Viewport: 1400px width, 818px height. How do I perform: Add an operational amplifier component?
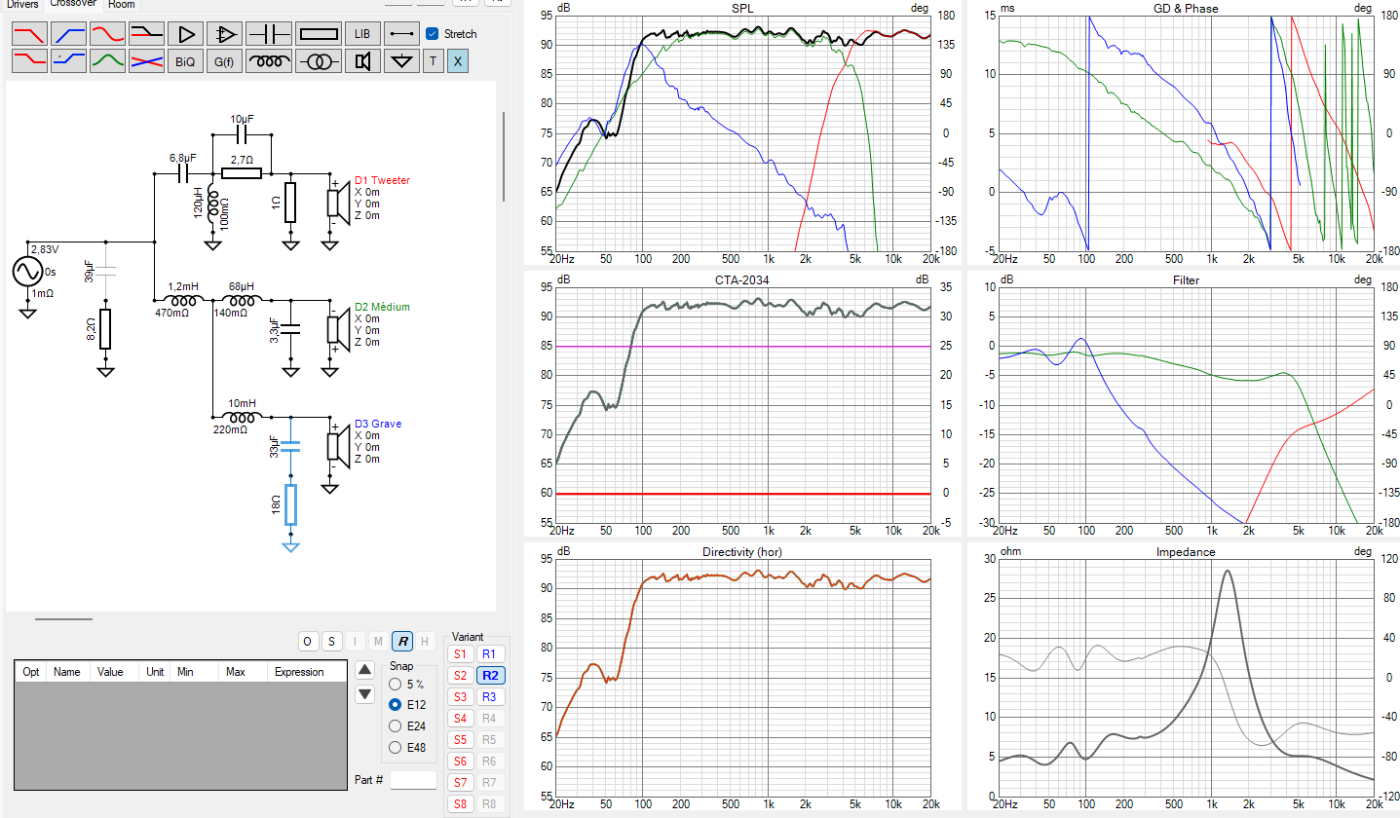pyautogui.click(x=224, y=33)
